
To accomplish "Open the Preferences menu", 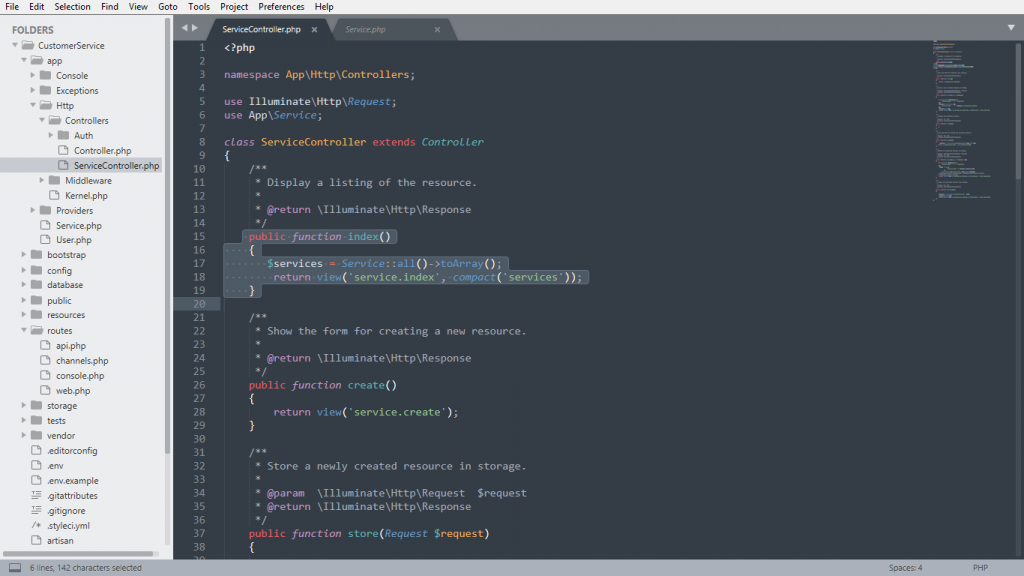I will (x=281, y=7).
